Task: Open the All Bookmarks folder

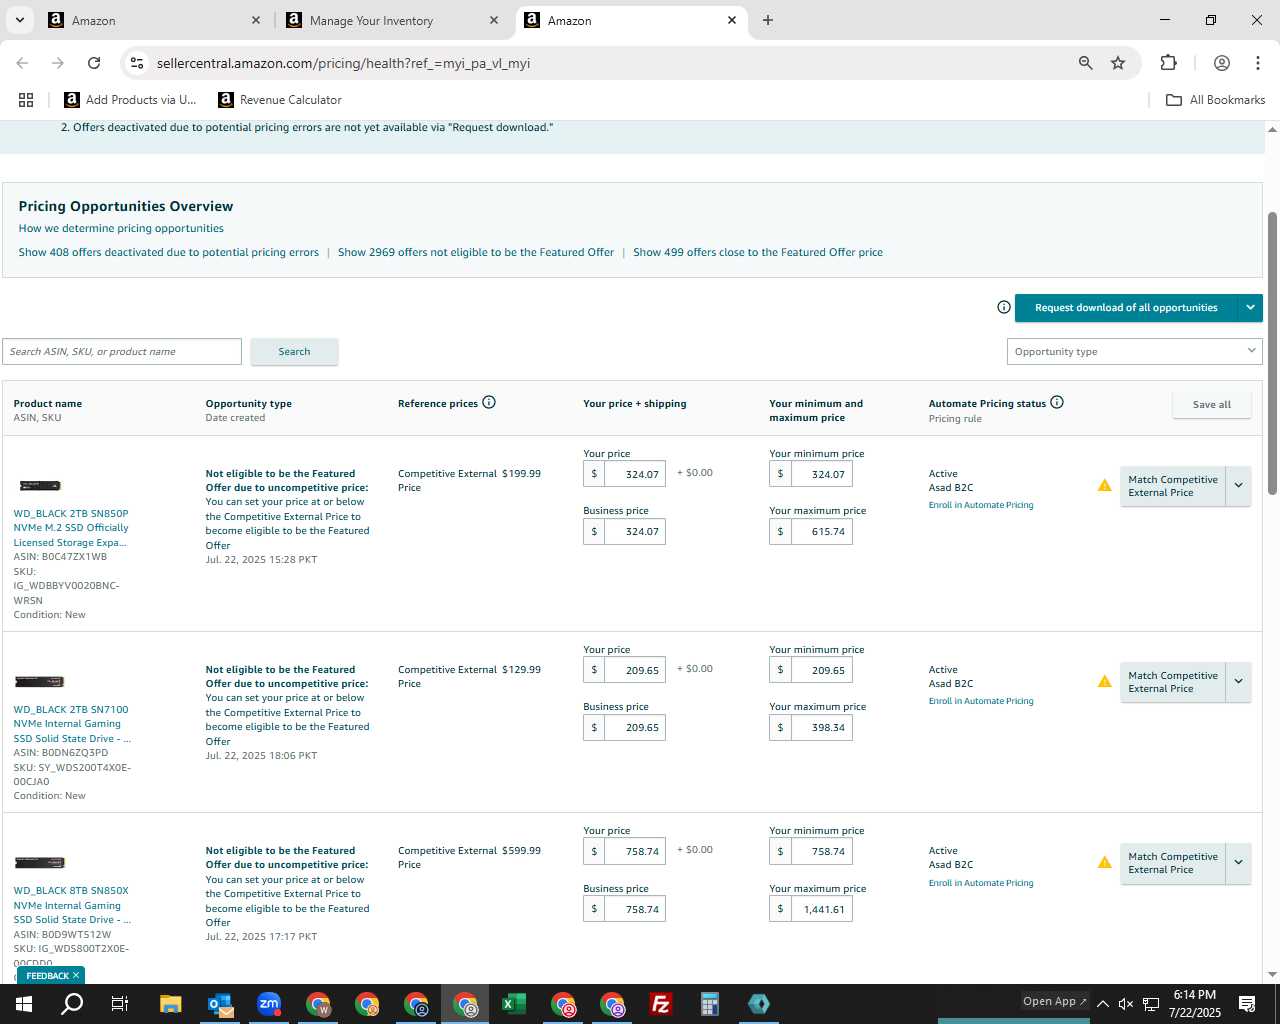Action: pos(1216,100)
